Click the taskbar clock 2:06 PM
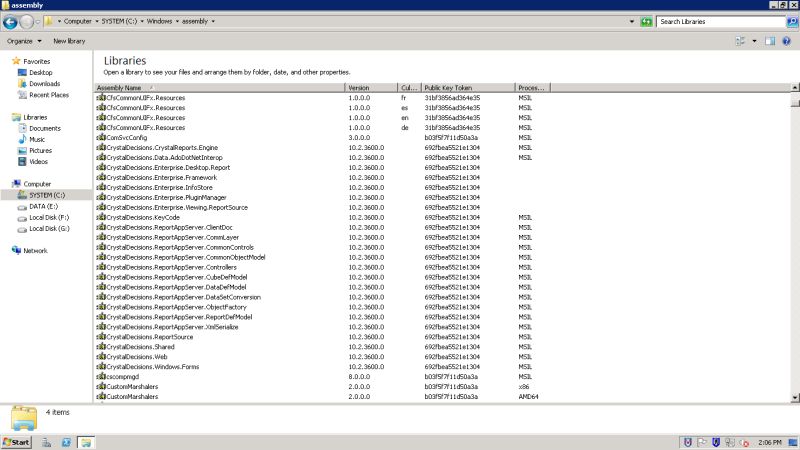Viewport: 800px width, 450px height. coord(769,442)
